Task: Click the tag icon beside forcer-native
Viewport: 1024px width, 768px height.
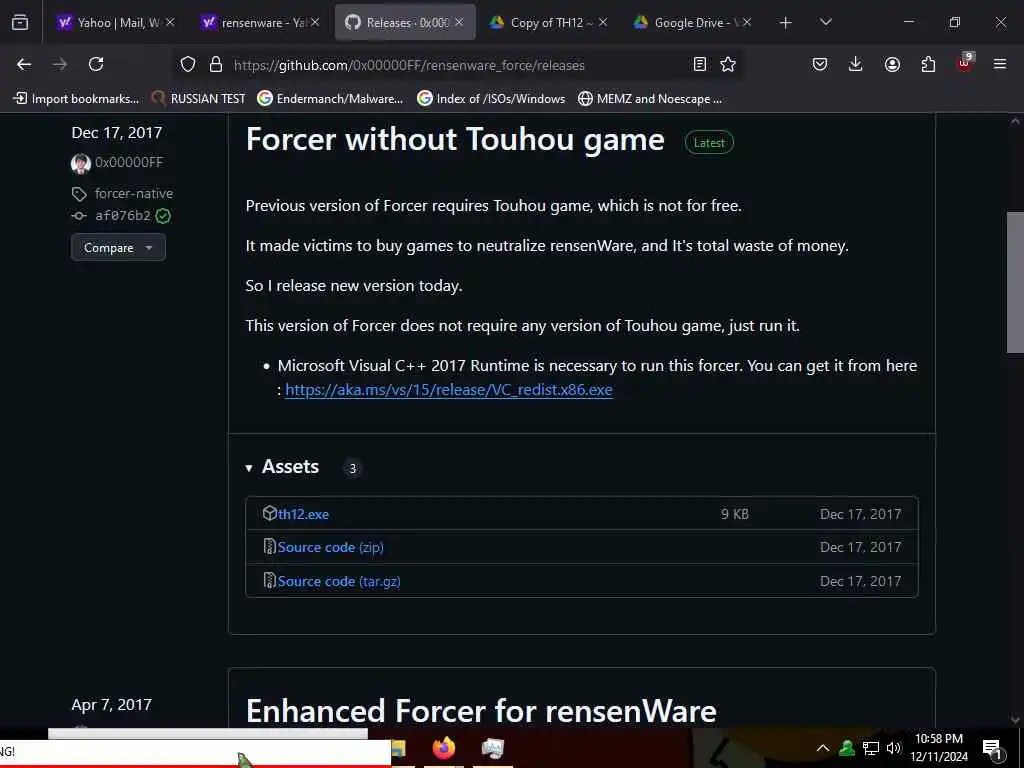Action: click(79, 194)
